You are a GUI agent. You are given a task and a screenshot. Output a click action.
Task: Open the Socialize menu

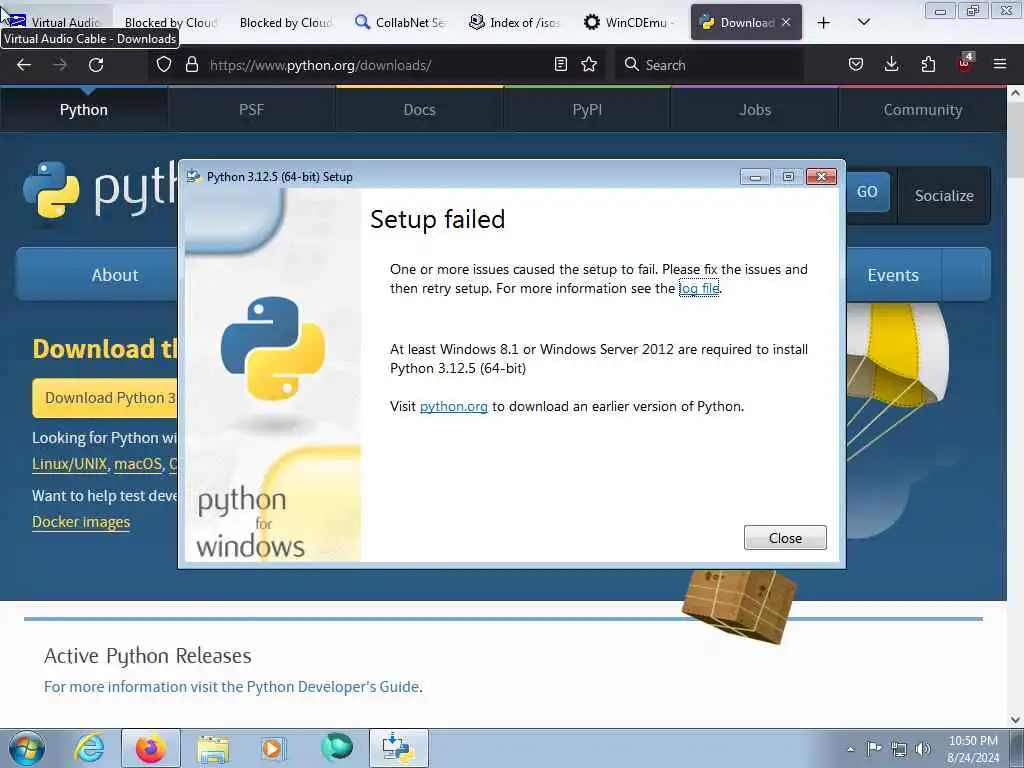coord(944,195)
